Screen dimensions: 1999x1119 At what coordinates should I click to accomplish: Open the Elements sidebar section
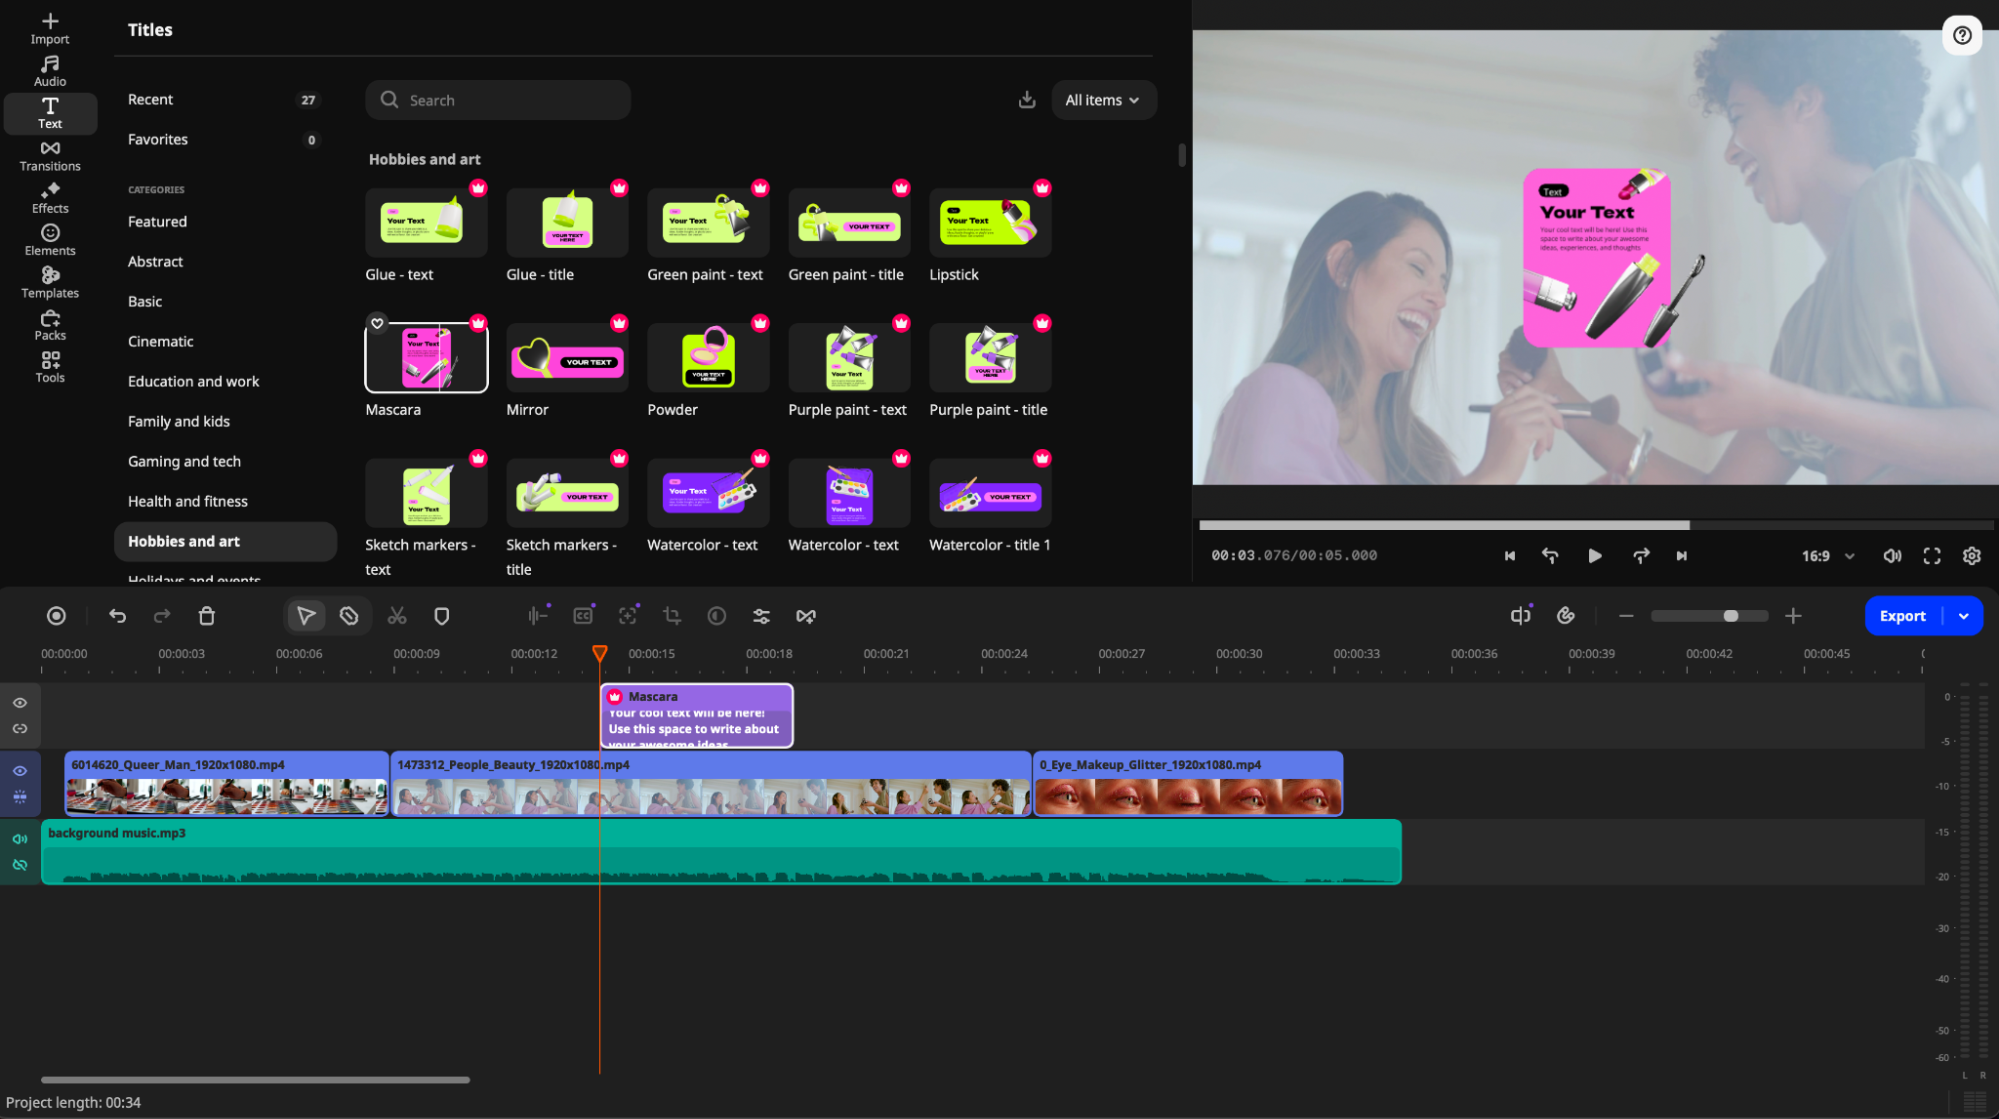point(50,240)
